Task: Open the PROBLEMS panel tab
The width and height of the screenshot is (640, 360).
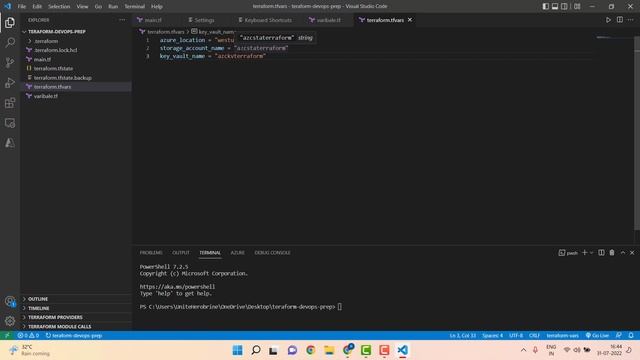Action: click(151, 253)
